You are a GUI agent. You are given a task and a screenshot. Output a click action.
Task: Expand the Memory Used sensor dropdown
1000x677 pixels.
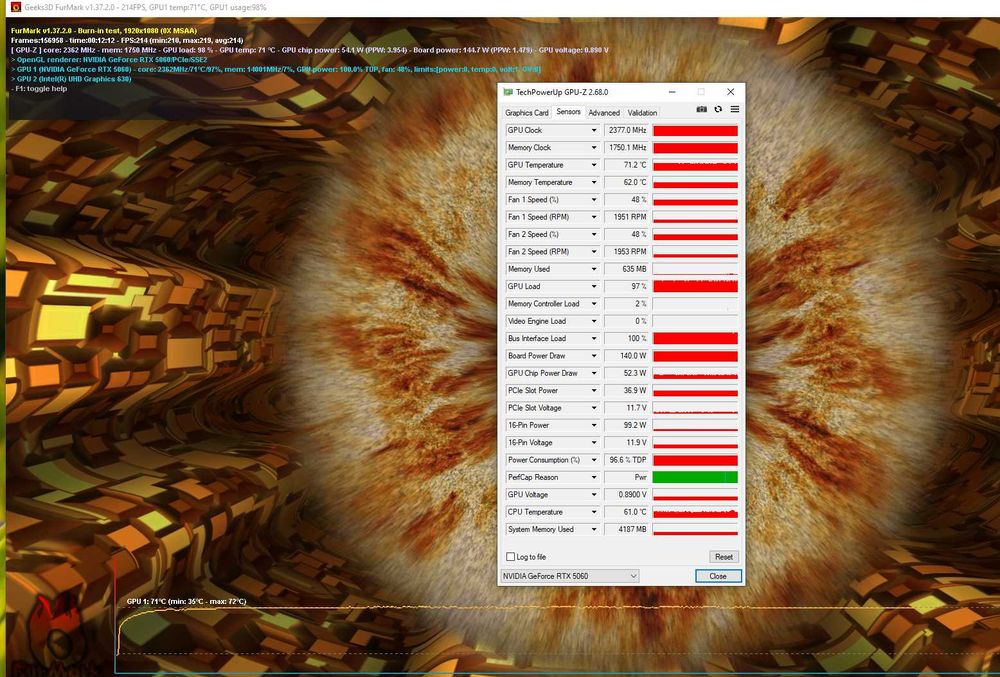point(594,269)
